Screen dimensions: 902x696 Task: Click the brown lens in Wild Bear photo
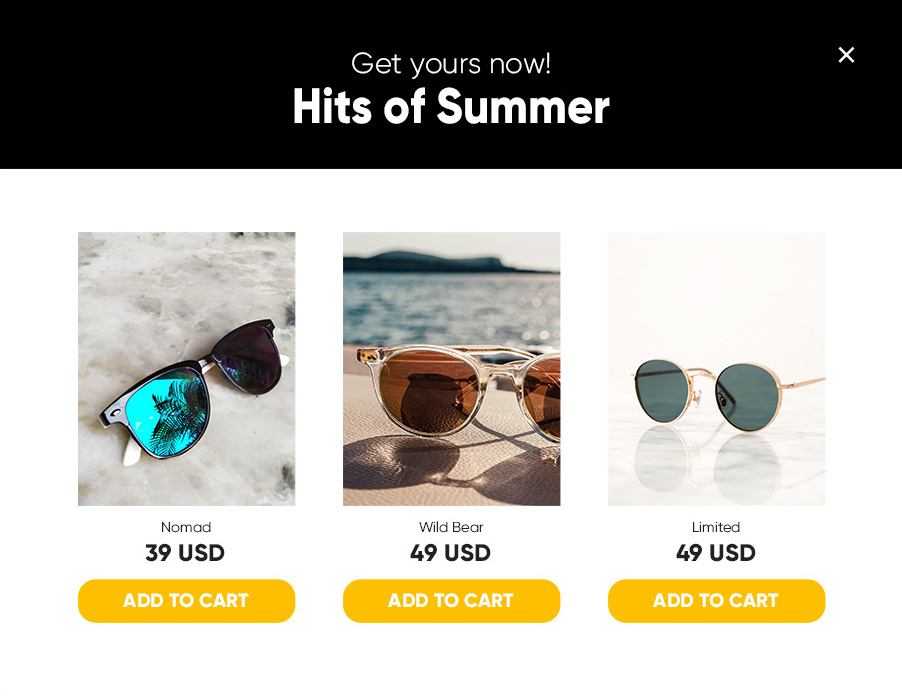[x=430, y=391]
